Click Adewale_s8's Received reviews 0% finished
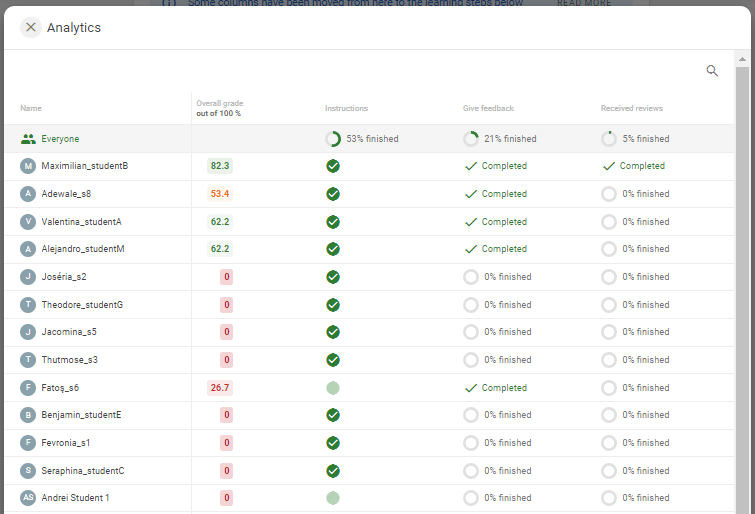Viewport: 755px width, 514px height. [x=635, y=194]
